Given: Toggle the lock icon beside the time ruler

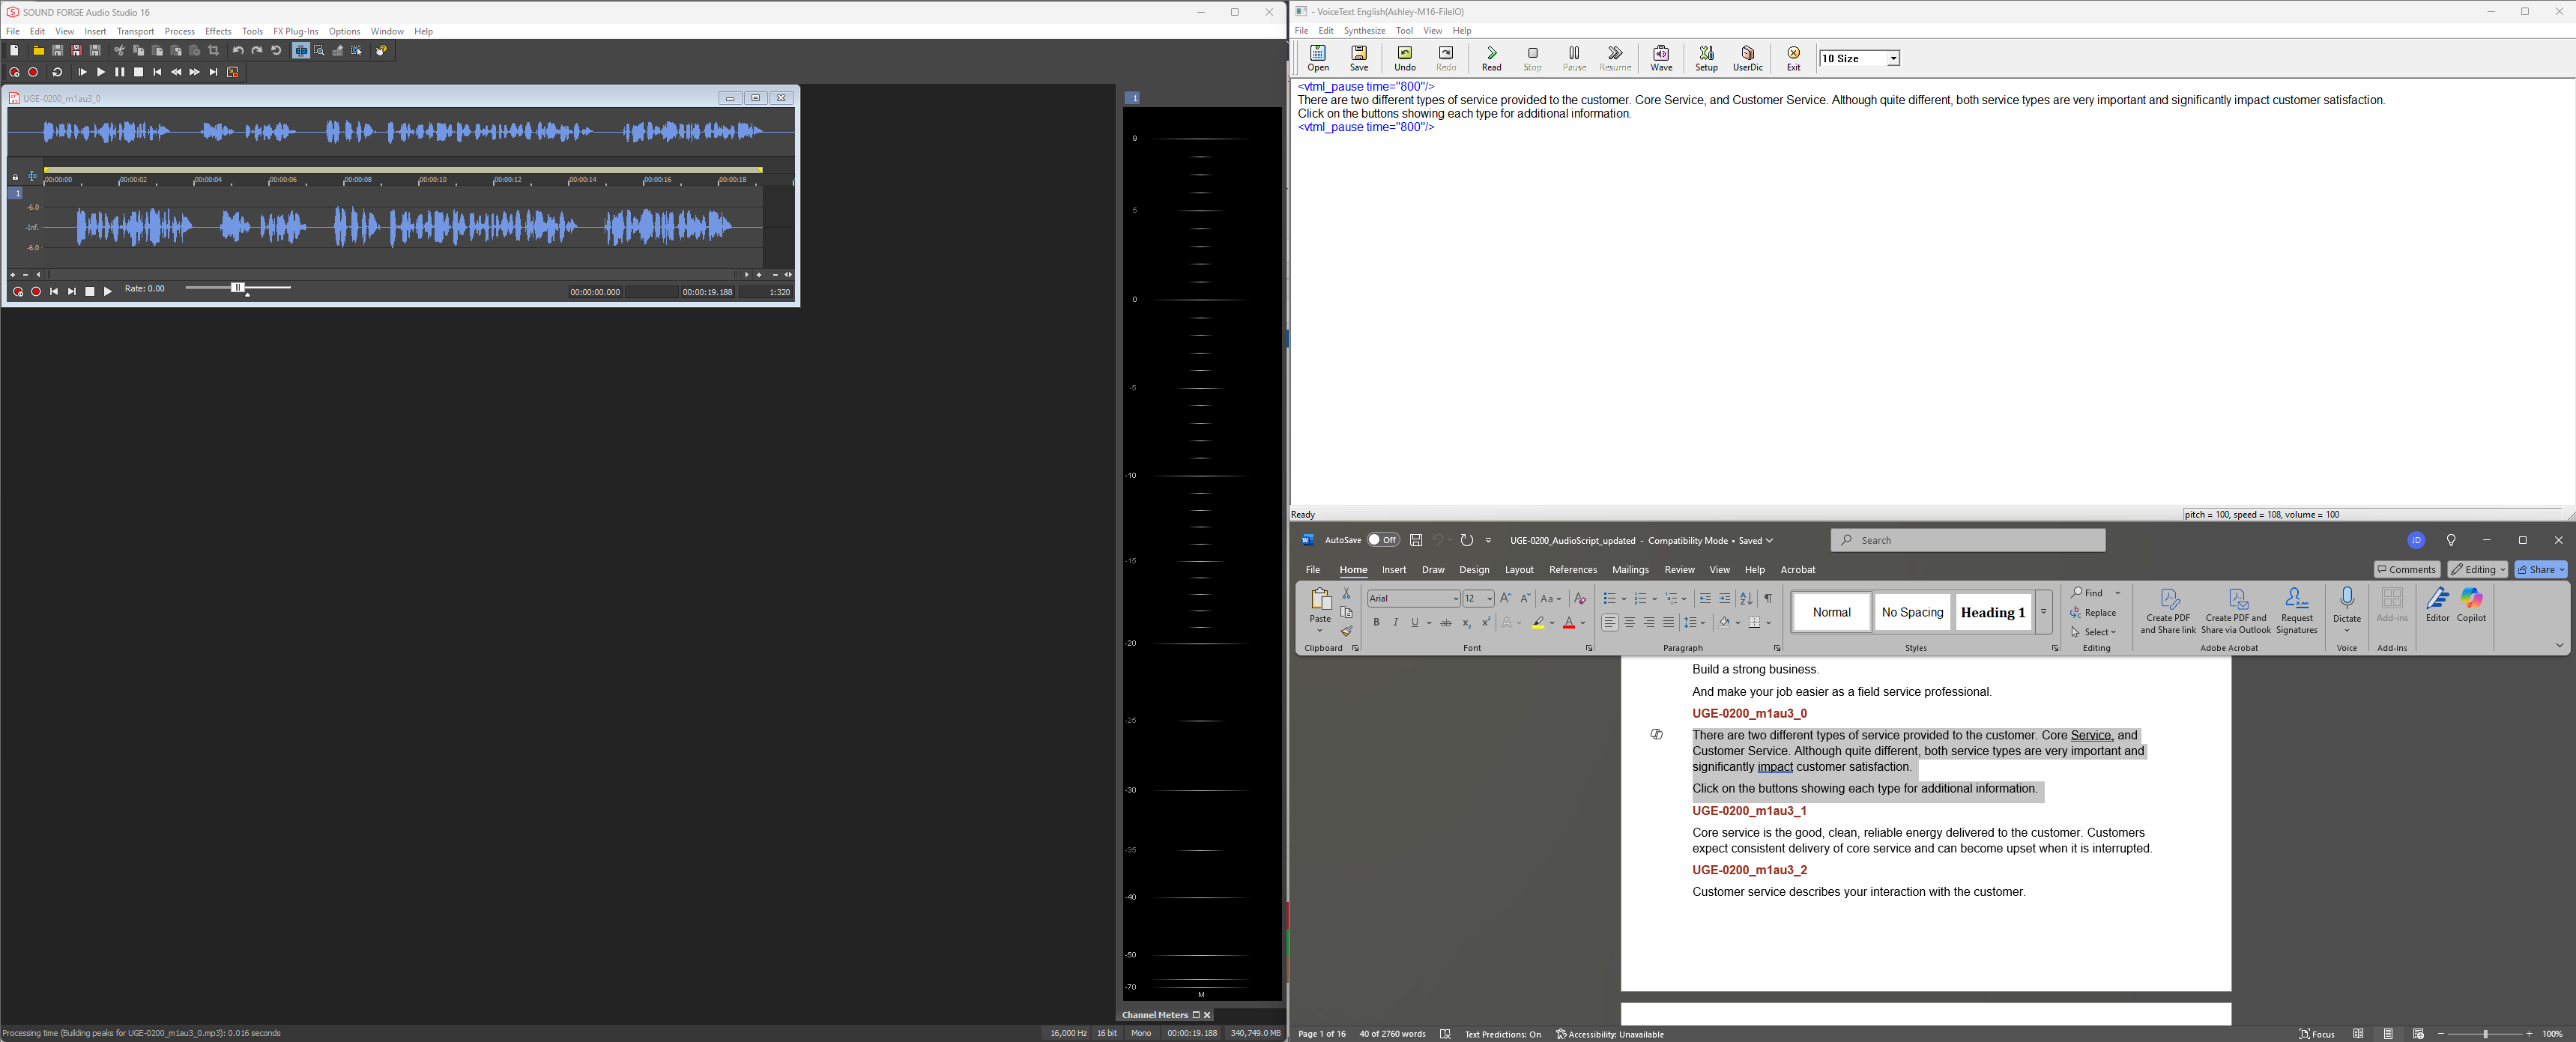Looking at the screenshot, I should click(x=15, y=177).
